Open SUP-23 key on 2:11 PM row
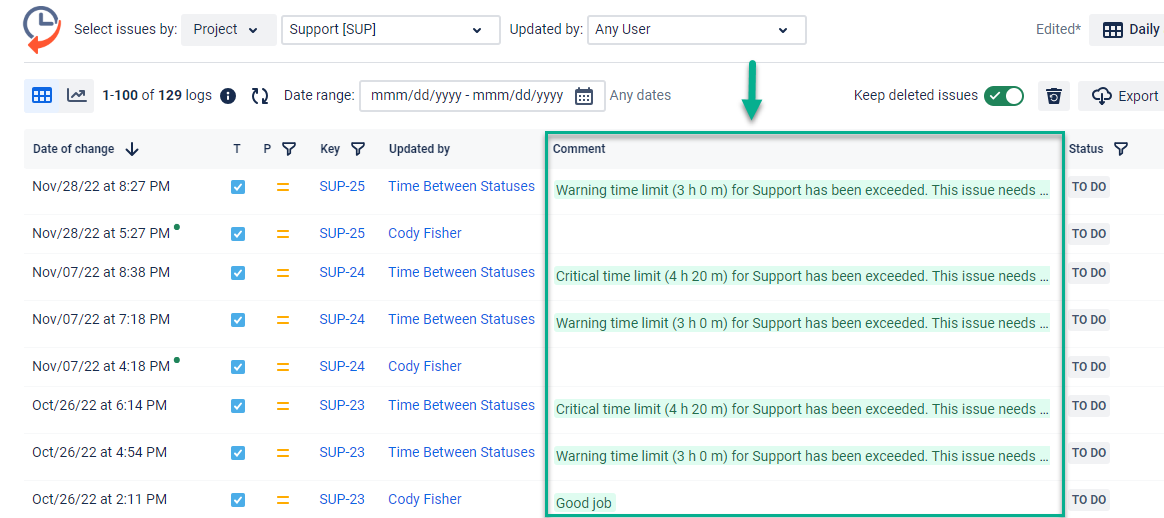This screenshot has height=518, width=1164. pos(342,499)
